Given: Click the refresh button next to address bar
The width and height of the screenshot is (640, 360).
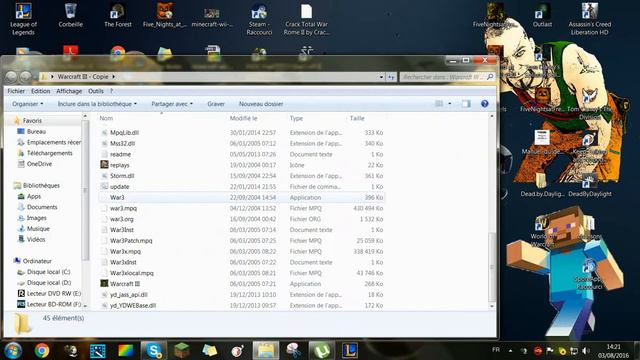Looking at the screenshot, I should click(391, 77).
